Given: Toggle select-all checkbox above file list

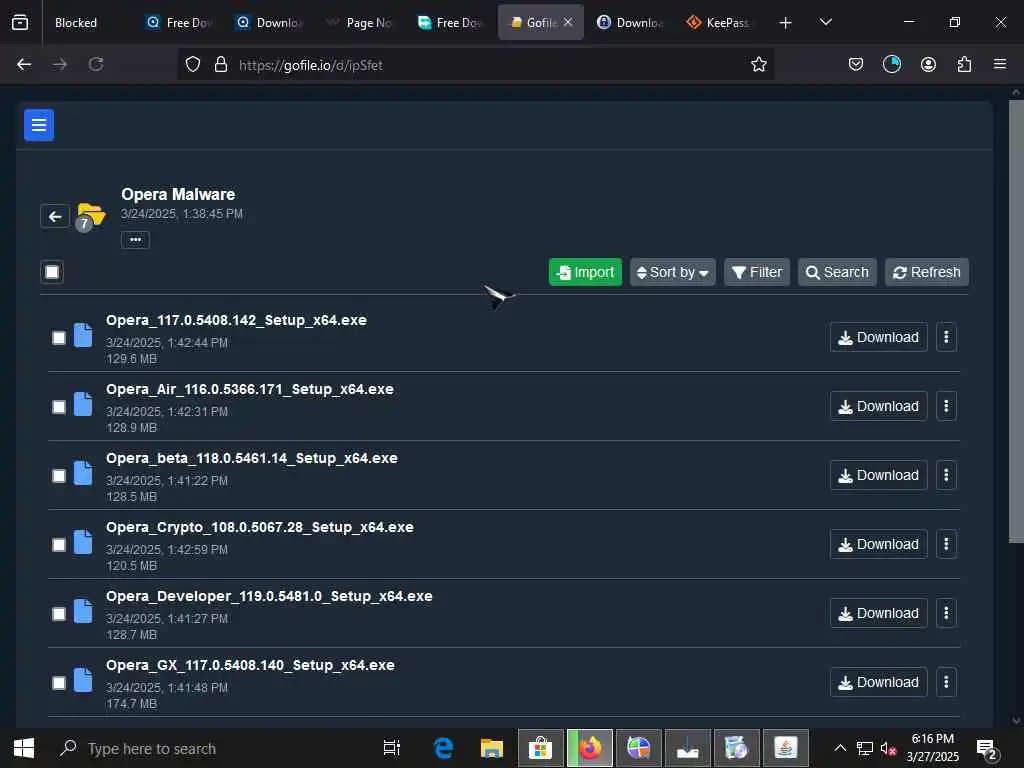Looking at the screenshot, I should (52, 272).
